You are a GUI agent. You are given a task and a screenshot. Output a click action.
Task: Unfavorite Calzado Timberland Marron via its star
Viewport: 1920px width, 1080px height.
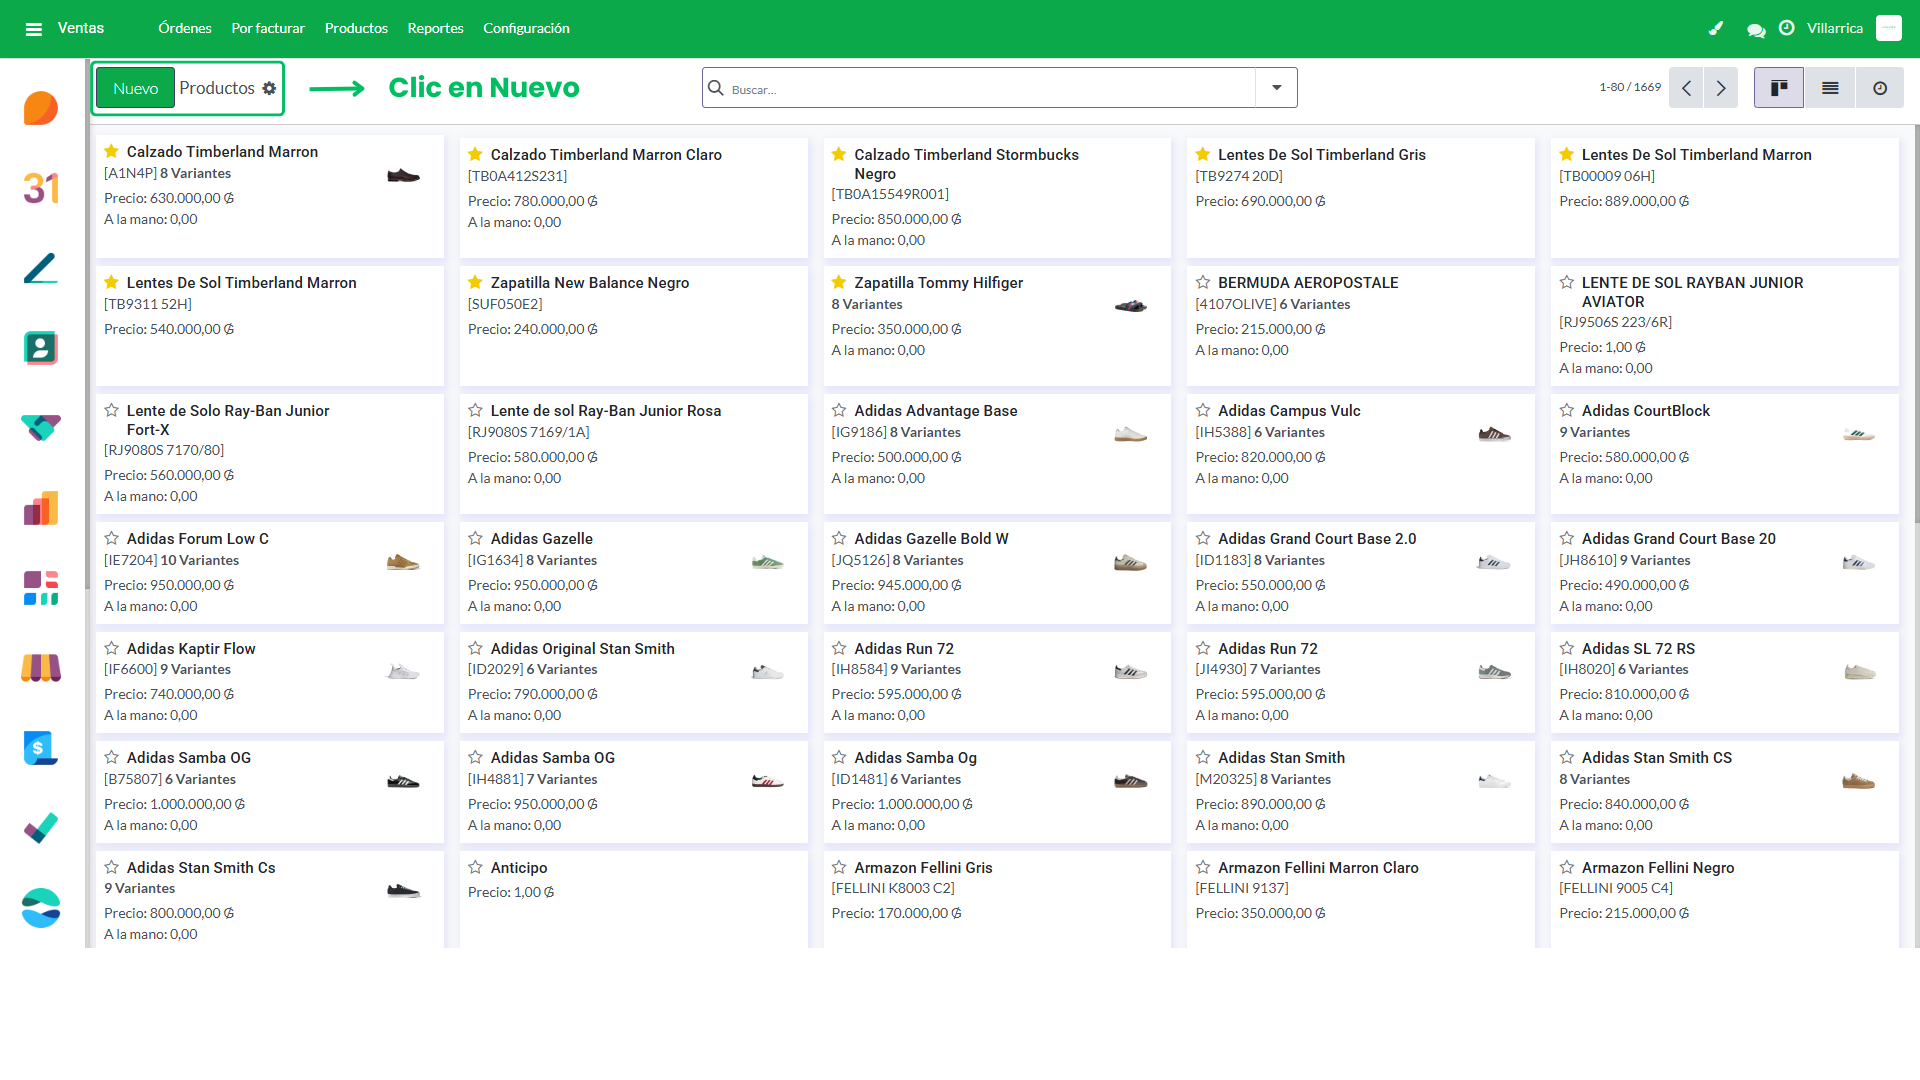tap(110, 151)
